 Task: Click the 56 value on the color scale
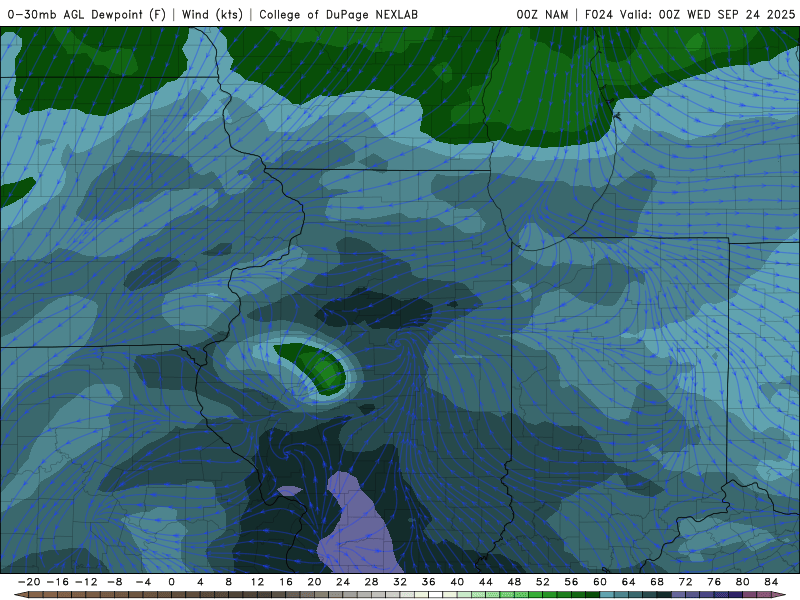pyautogui.click(x=571, y=582)
